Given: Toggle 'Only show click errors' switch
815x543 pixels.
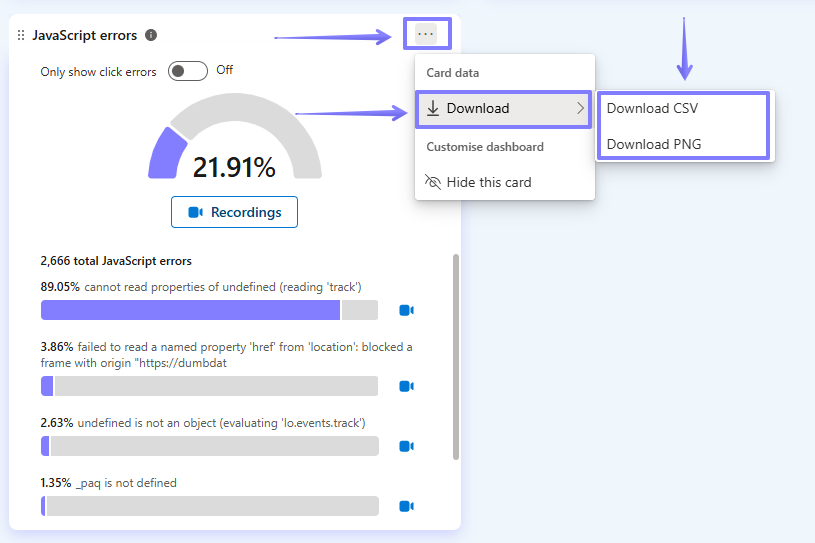Looking at the screenshot, I should tap(188, 71).
